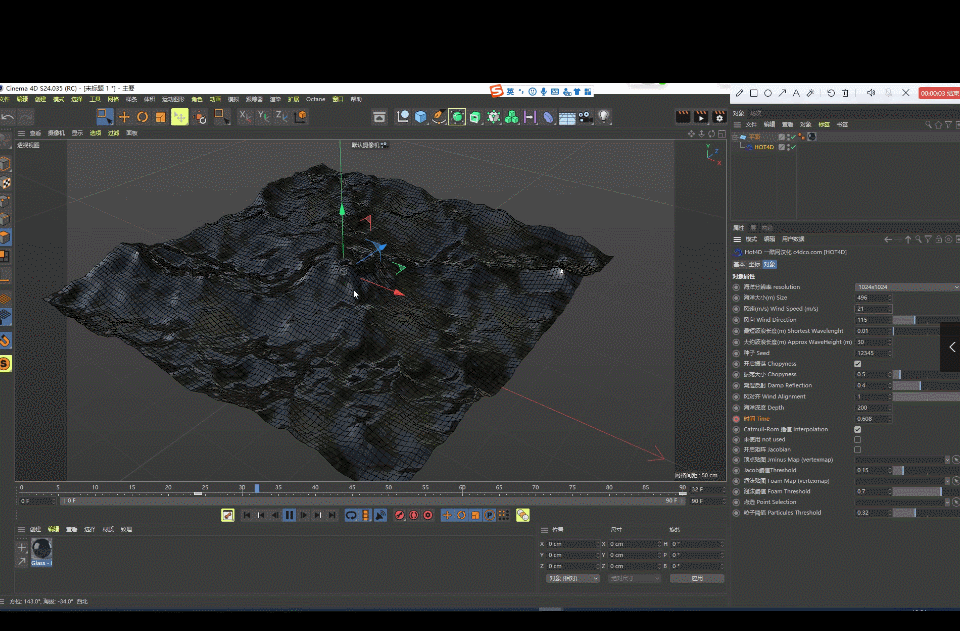
Task: Select the Move tool in top toolbar
Action: [124, 117]
